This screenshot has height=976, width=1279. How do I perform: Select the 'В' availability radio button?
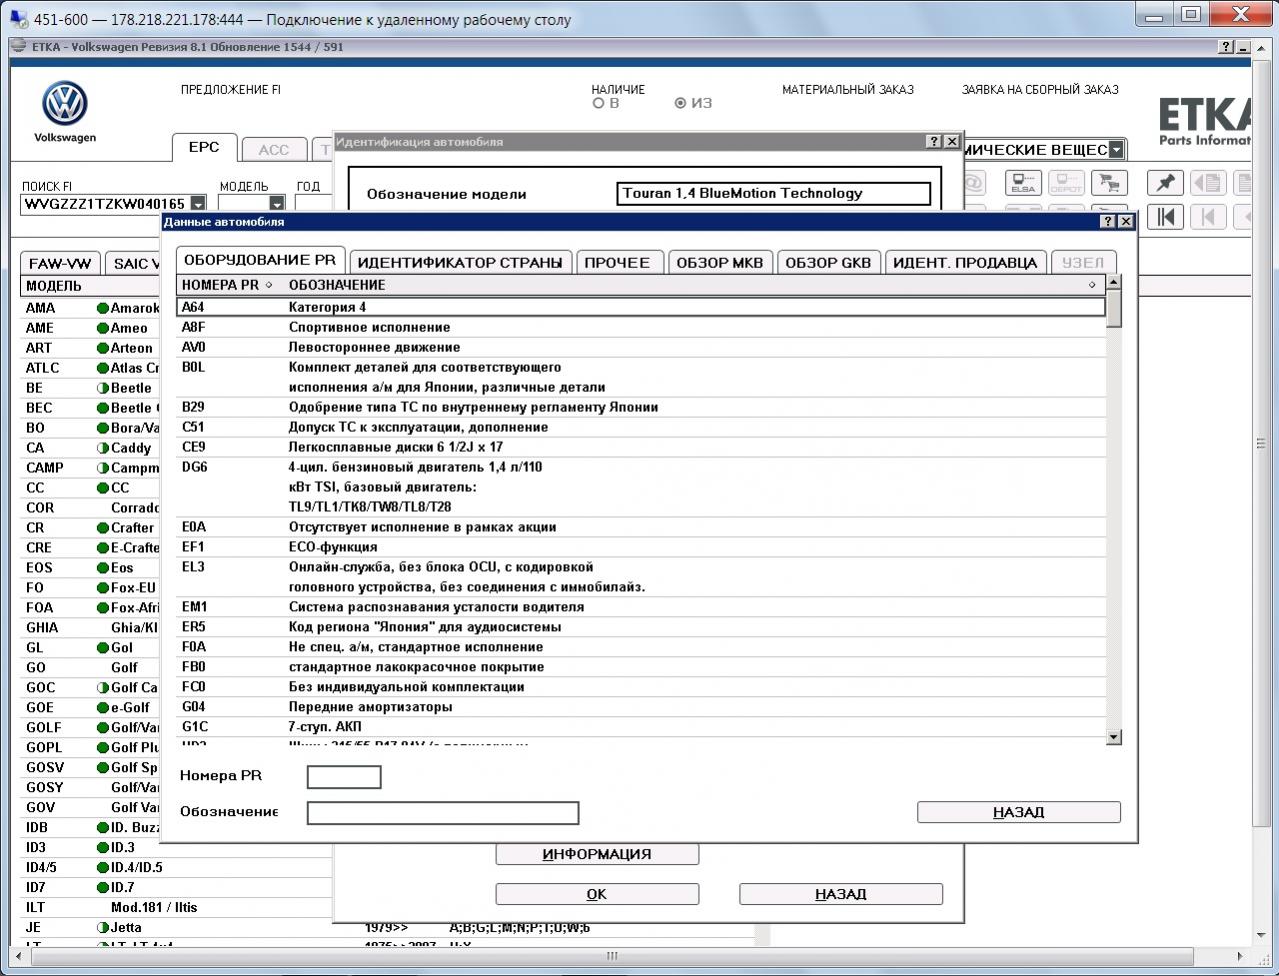click(598, 103)
